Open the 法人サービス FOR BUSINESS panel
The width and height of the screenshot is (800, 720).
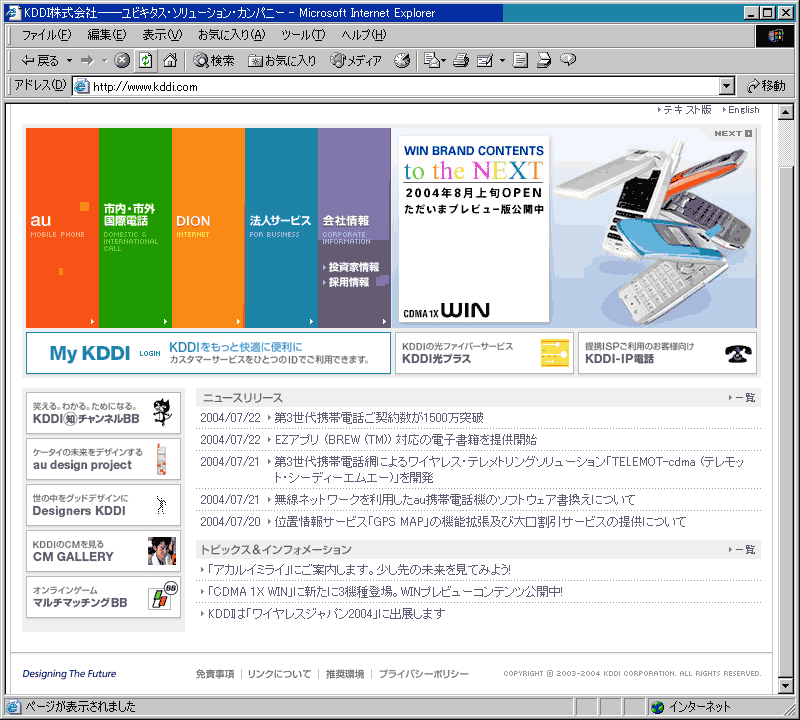(x=281, y=228)
